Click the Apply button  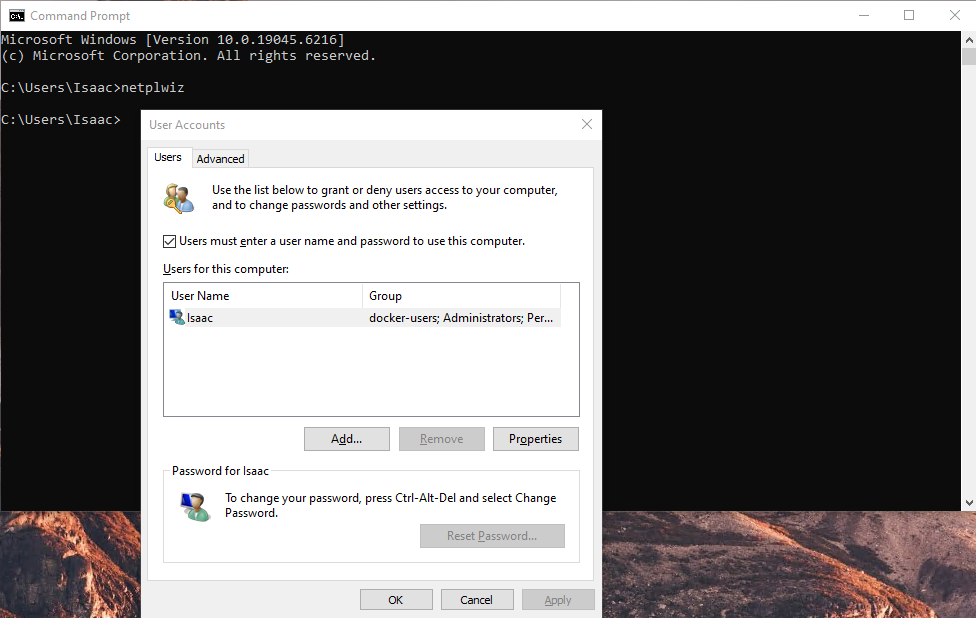coord(558,600)
